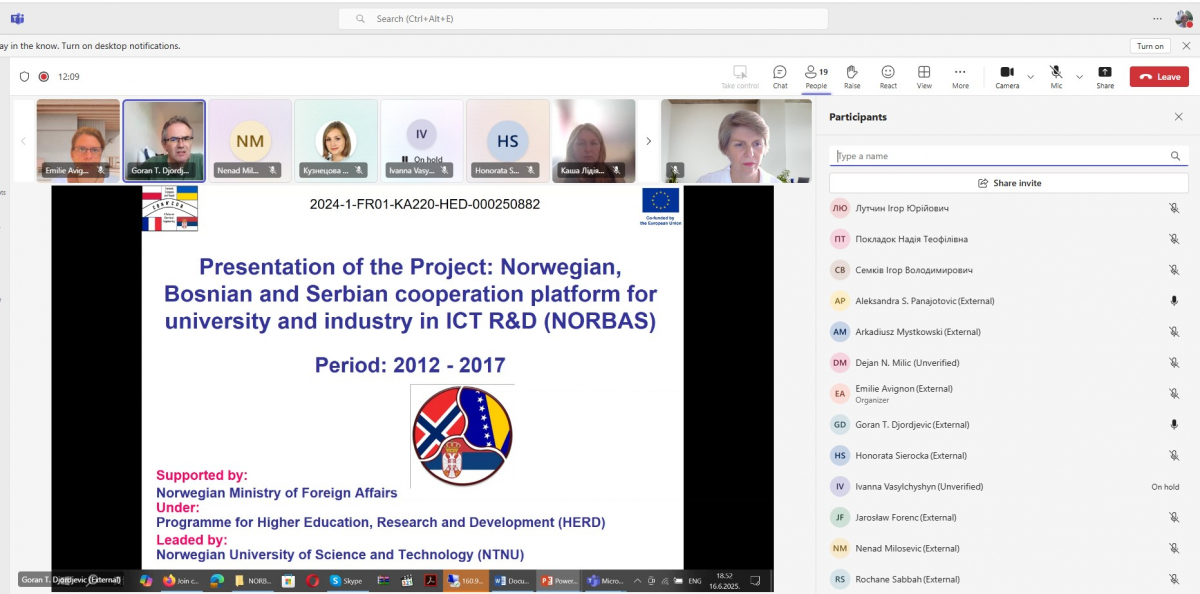Click the Share invite button
This screenshot has height=594, width=1200.
coord(1009,183)
